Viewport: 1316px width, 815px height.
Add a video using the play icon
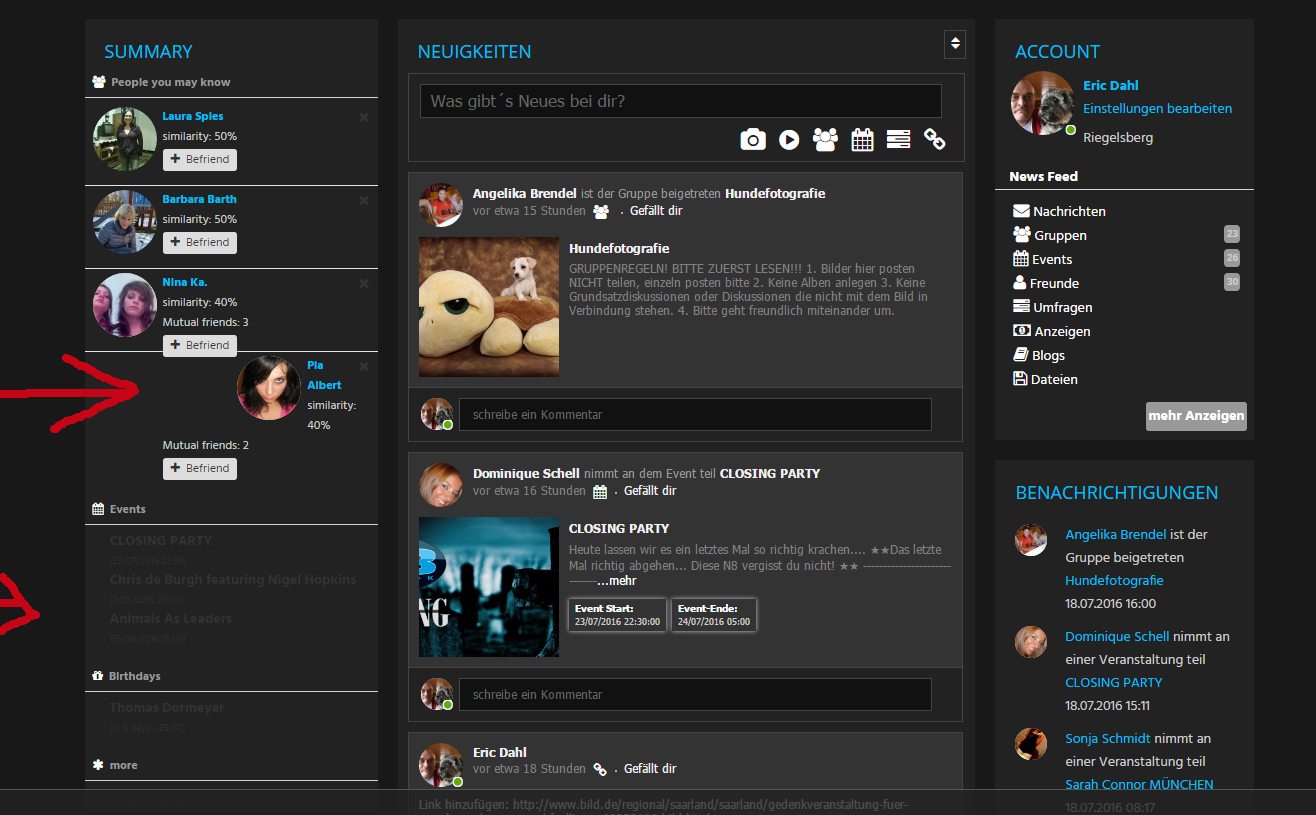(790, 140)
